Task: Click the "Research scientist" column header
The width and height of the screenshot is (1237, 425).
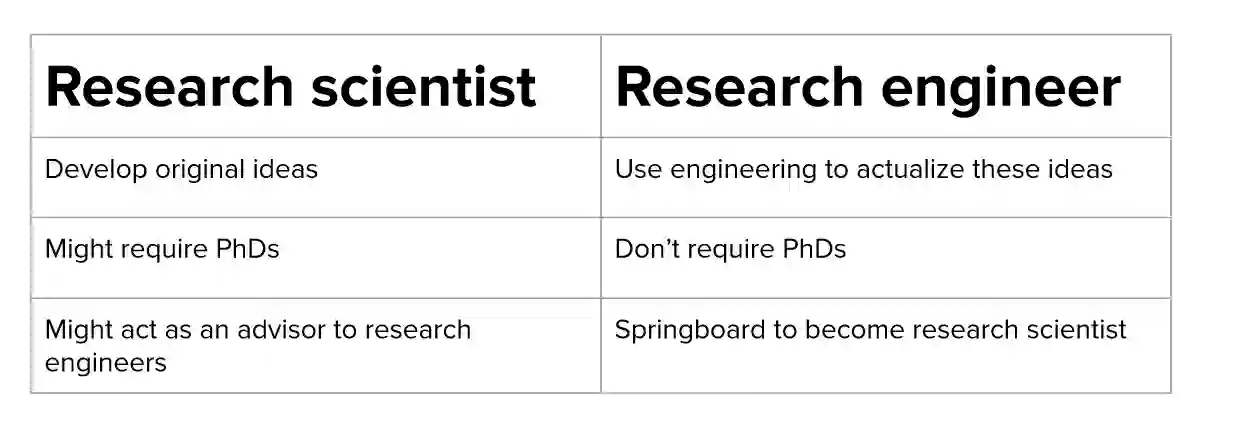Action: click(290, 88)
